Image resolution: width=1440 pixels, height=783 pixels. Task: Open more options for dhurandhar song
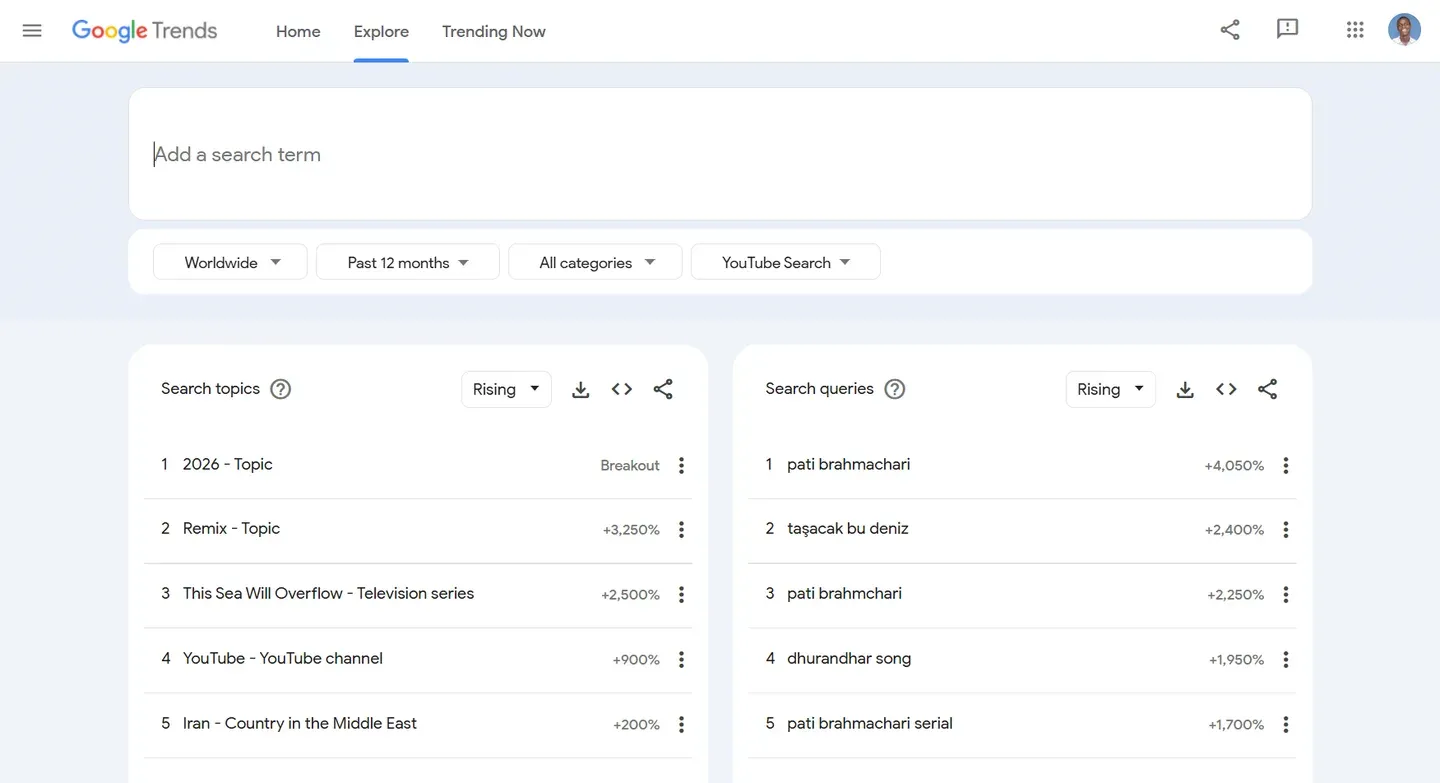pos(1286,660)
